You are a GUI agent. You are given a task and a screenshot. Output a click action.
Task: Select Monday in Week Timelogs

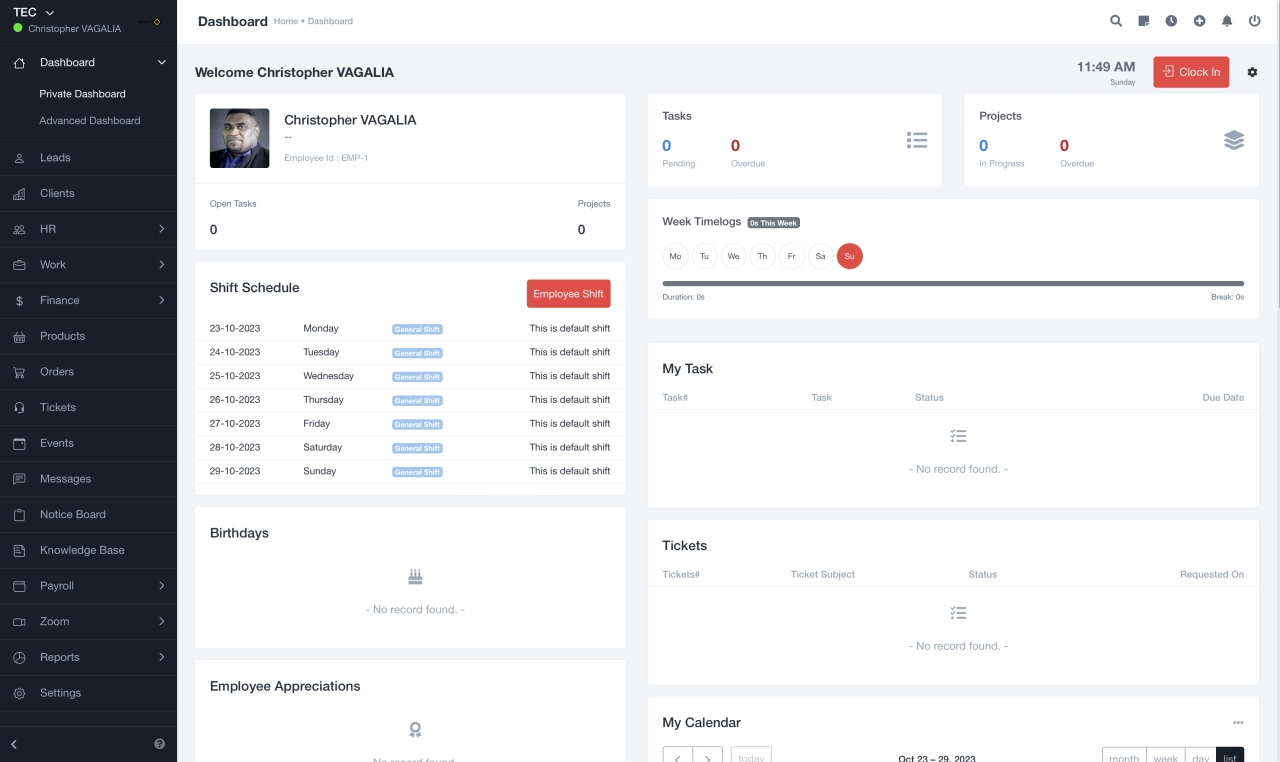(675, 256)
